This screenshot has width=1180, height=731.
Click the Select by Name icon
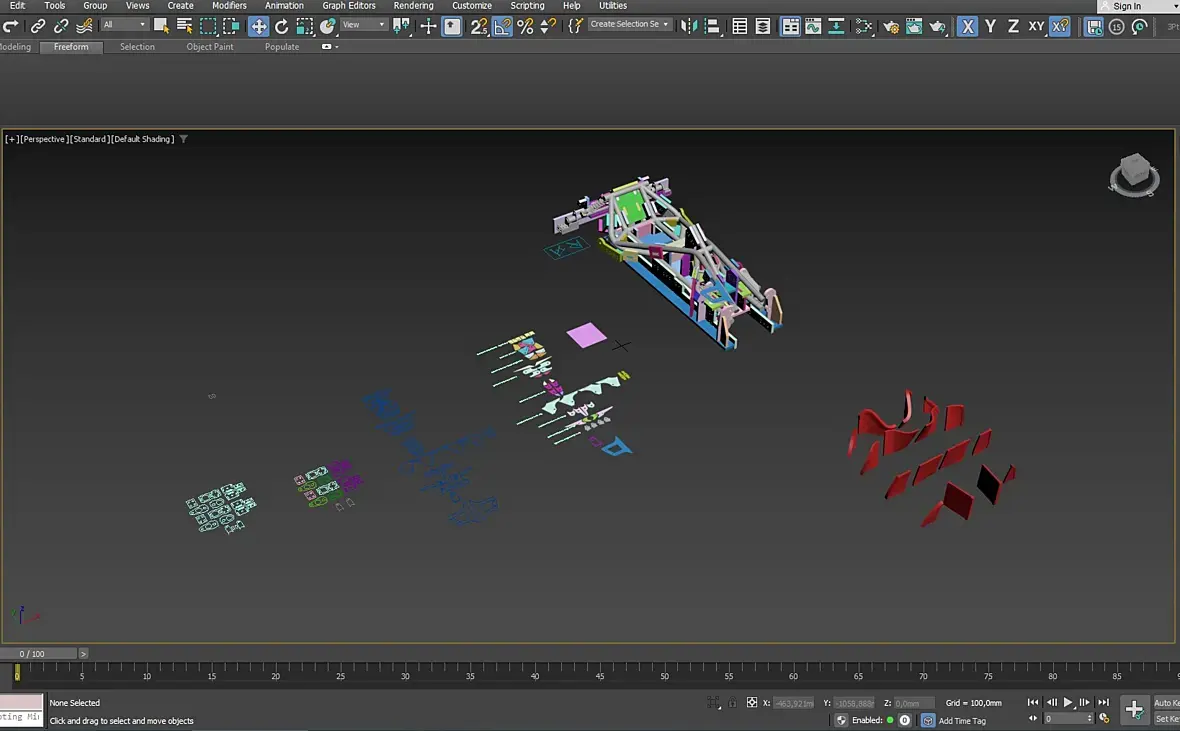(x=185, y=26)
